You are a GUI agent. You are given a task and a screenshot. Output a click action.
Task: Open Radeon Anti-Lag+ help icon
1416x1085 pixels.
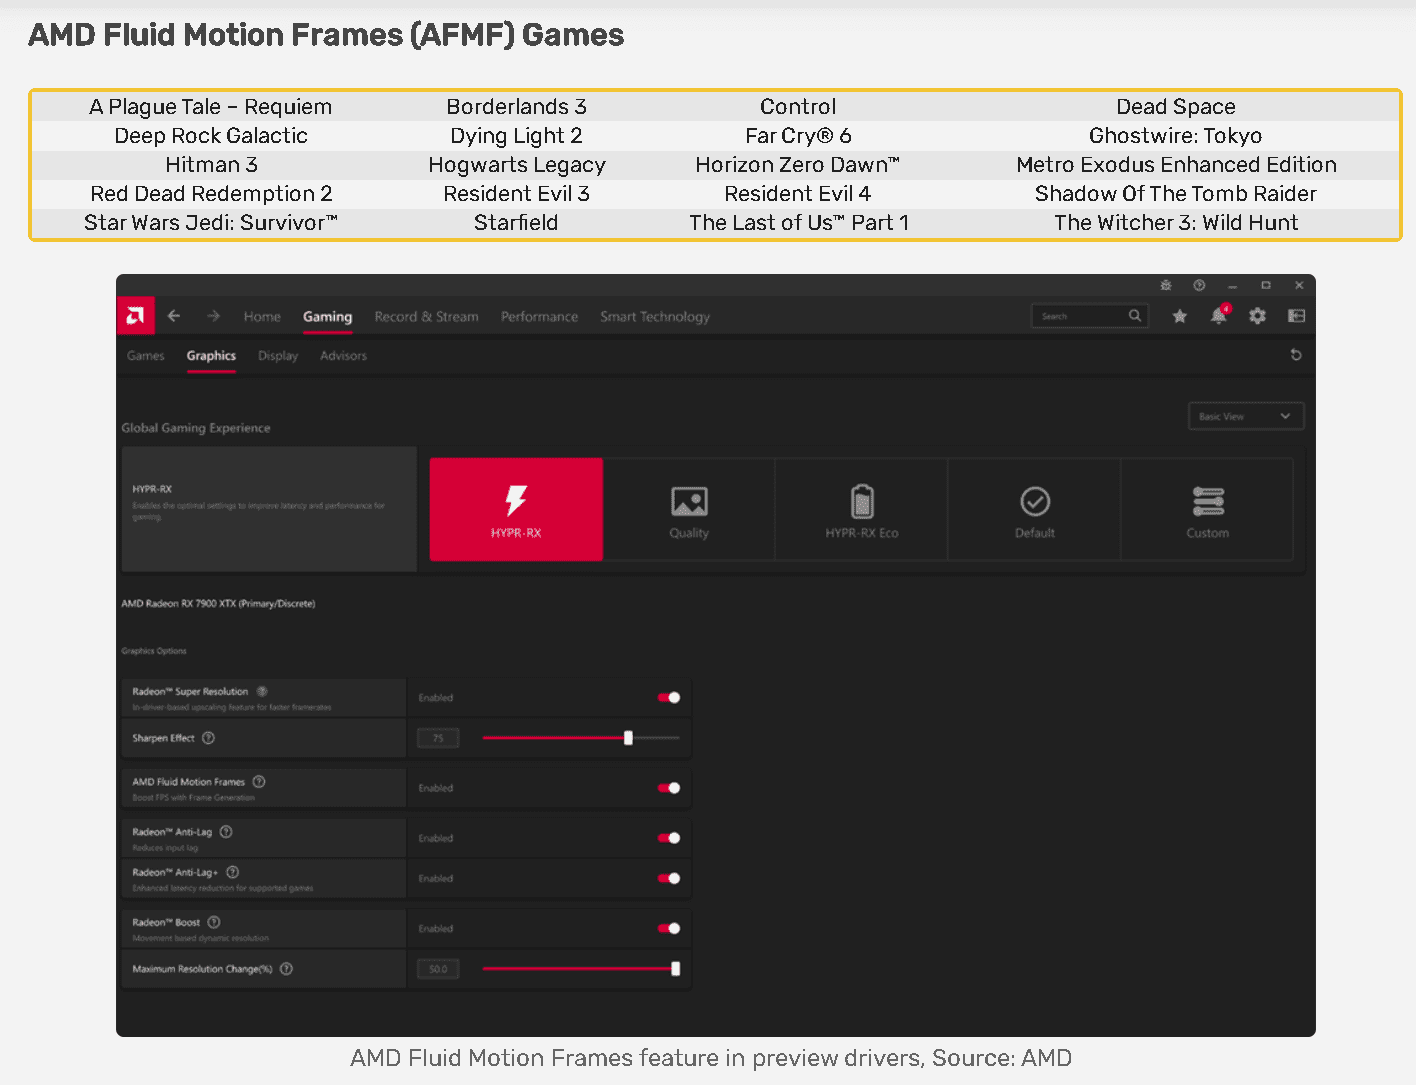233,872
